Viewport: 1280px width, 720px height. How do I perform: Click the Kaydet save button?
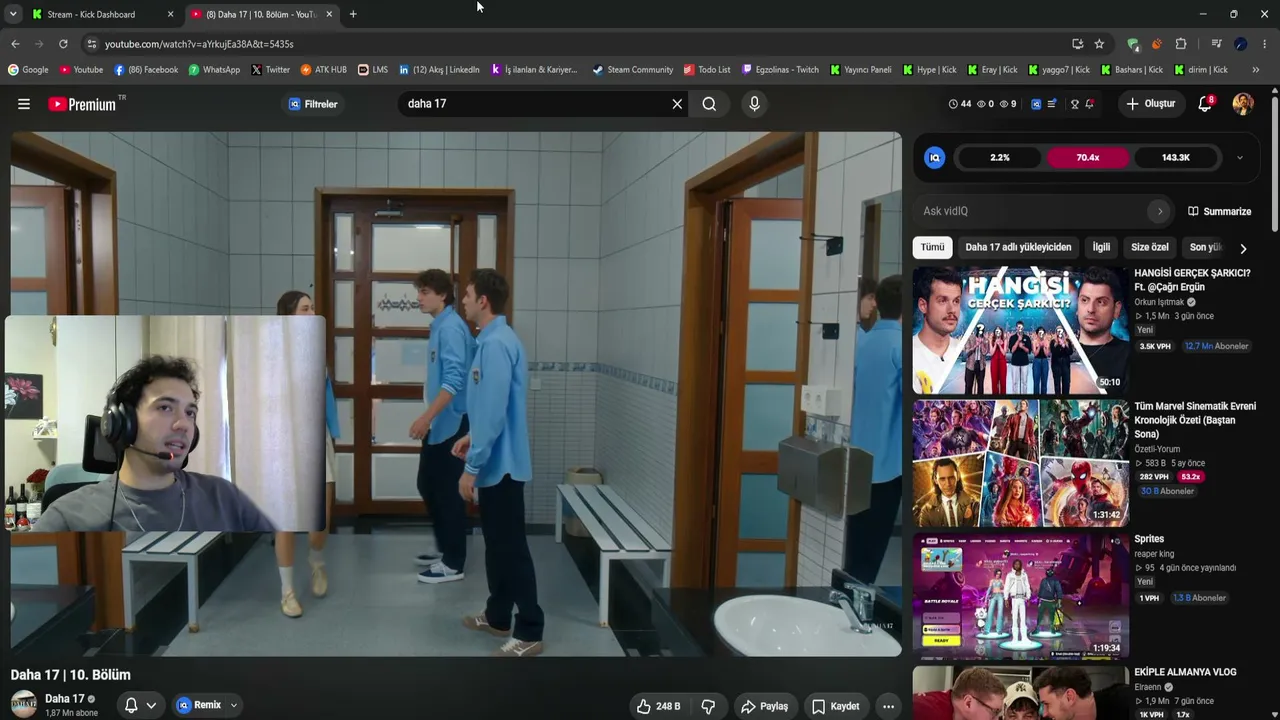[x=835, y=706]
